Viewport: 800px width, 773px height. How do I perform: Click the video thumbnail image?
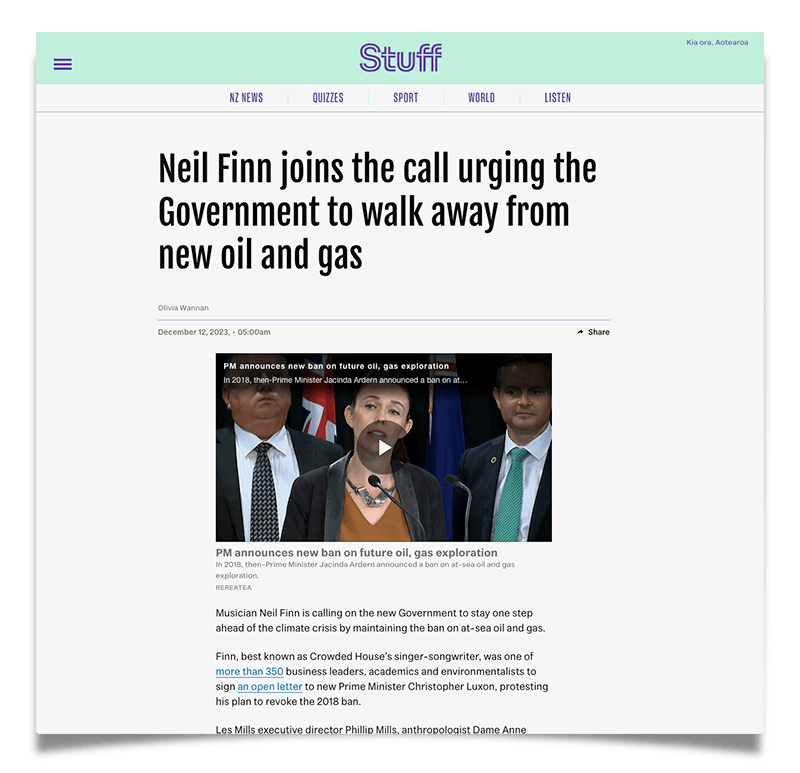[x=384, y=447]
